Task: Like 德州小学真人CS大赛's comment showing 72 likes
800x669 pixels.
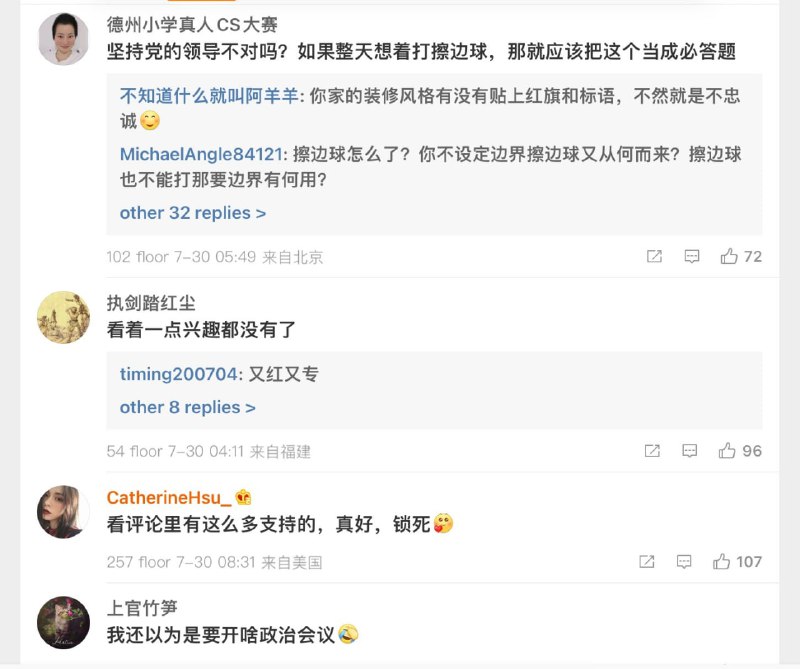Action: point(728,256)
